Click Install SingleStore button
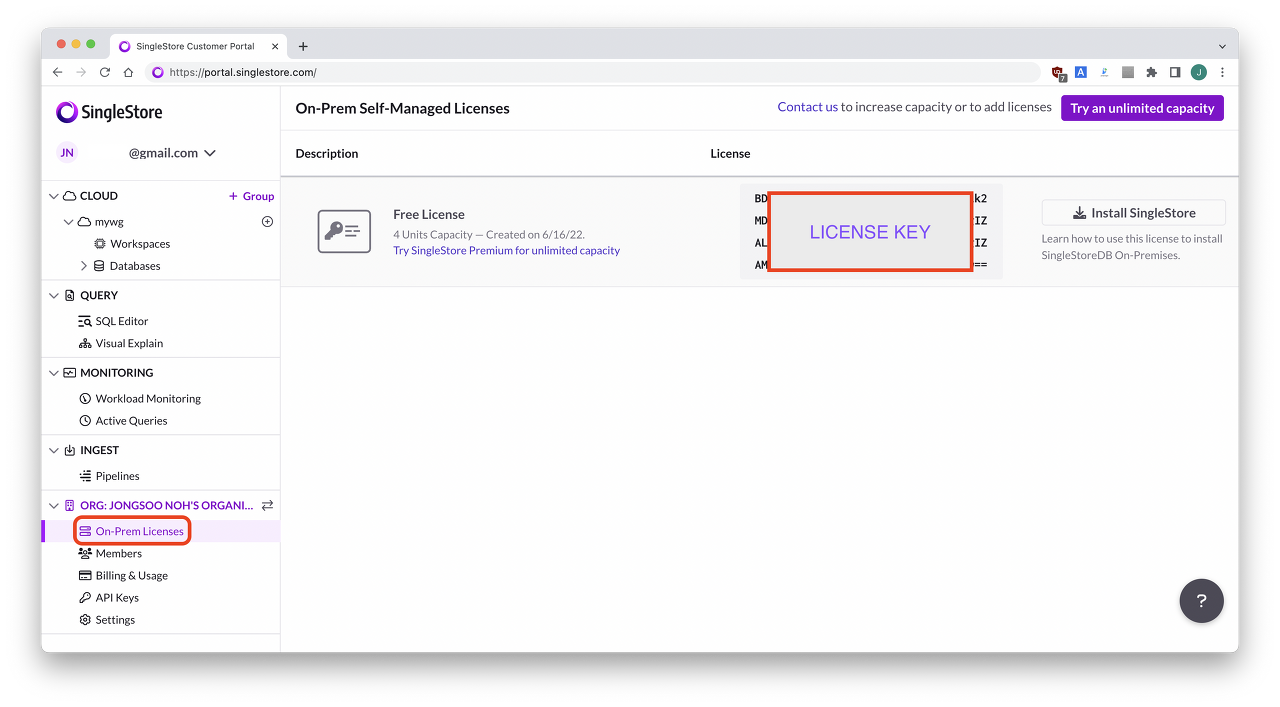 [1133, 213]
